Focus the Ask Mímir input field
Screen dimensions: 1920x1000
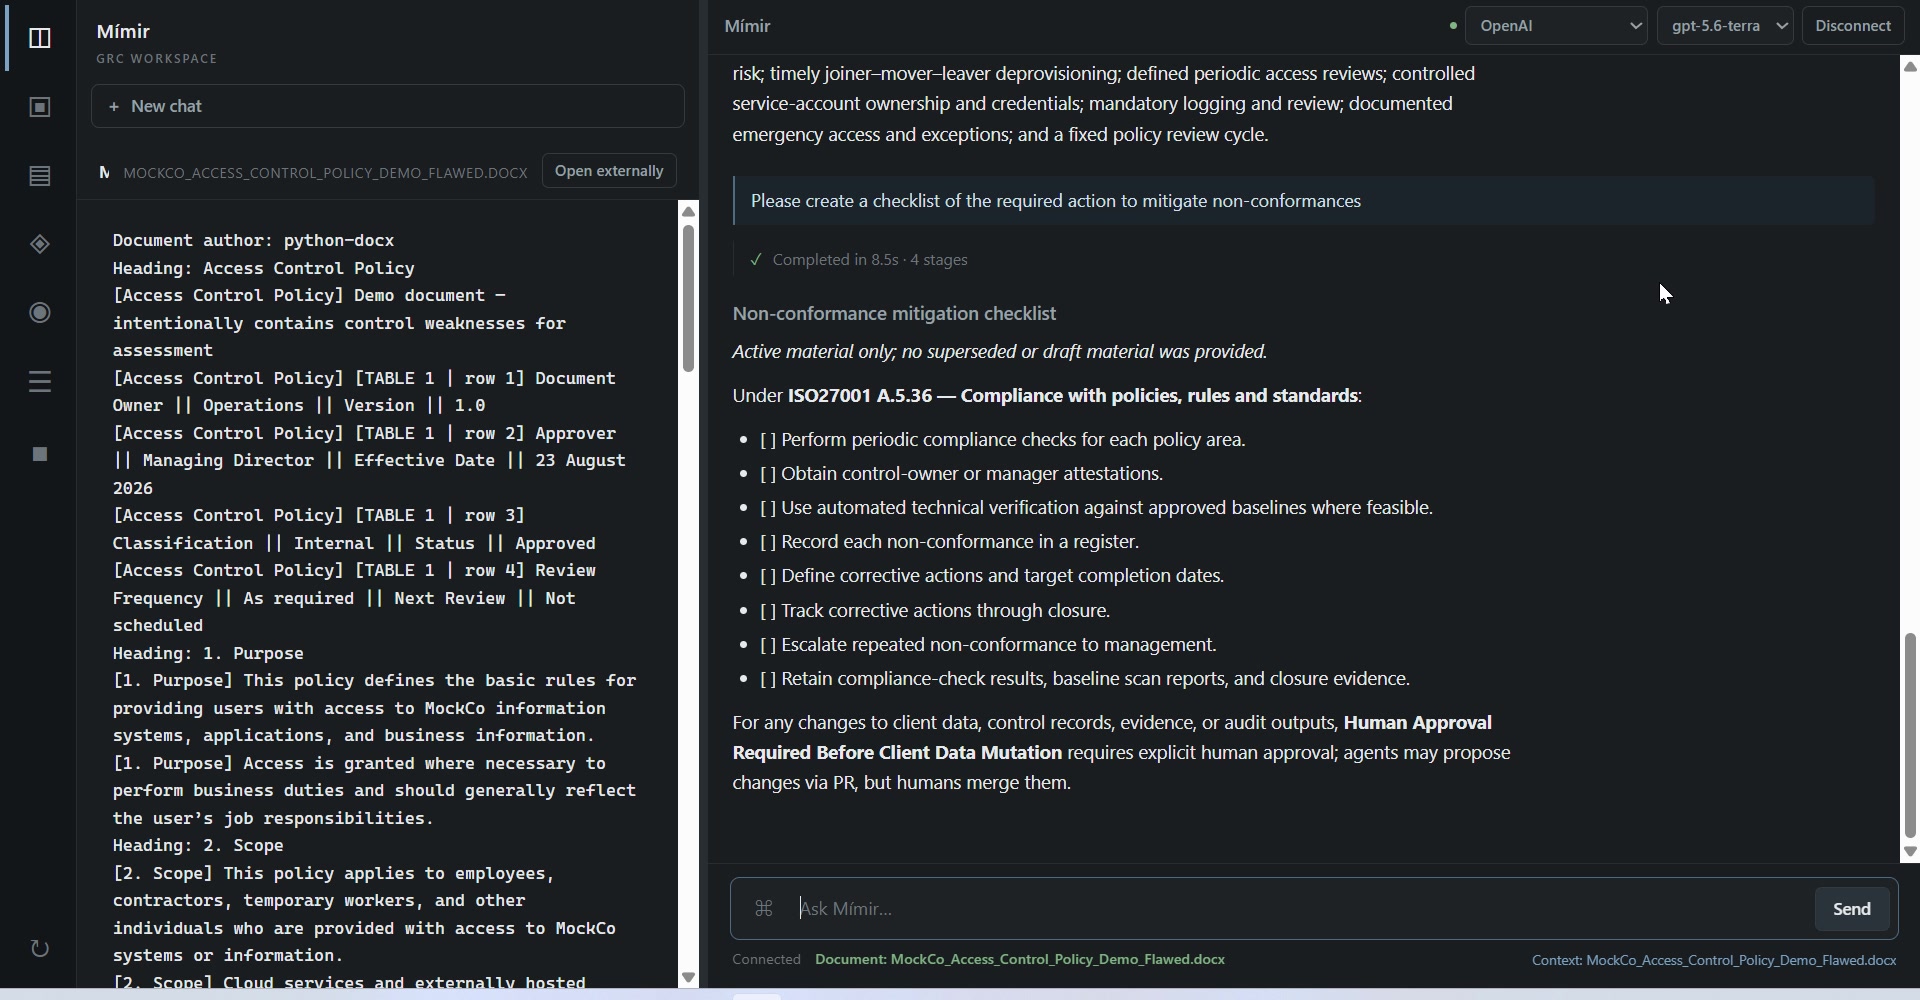coord(1300,909)
